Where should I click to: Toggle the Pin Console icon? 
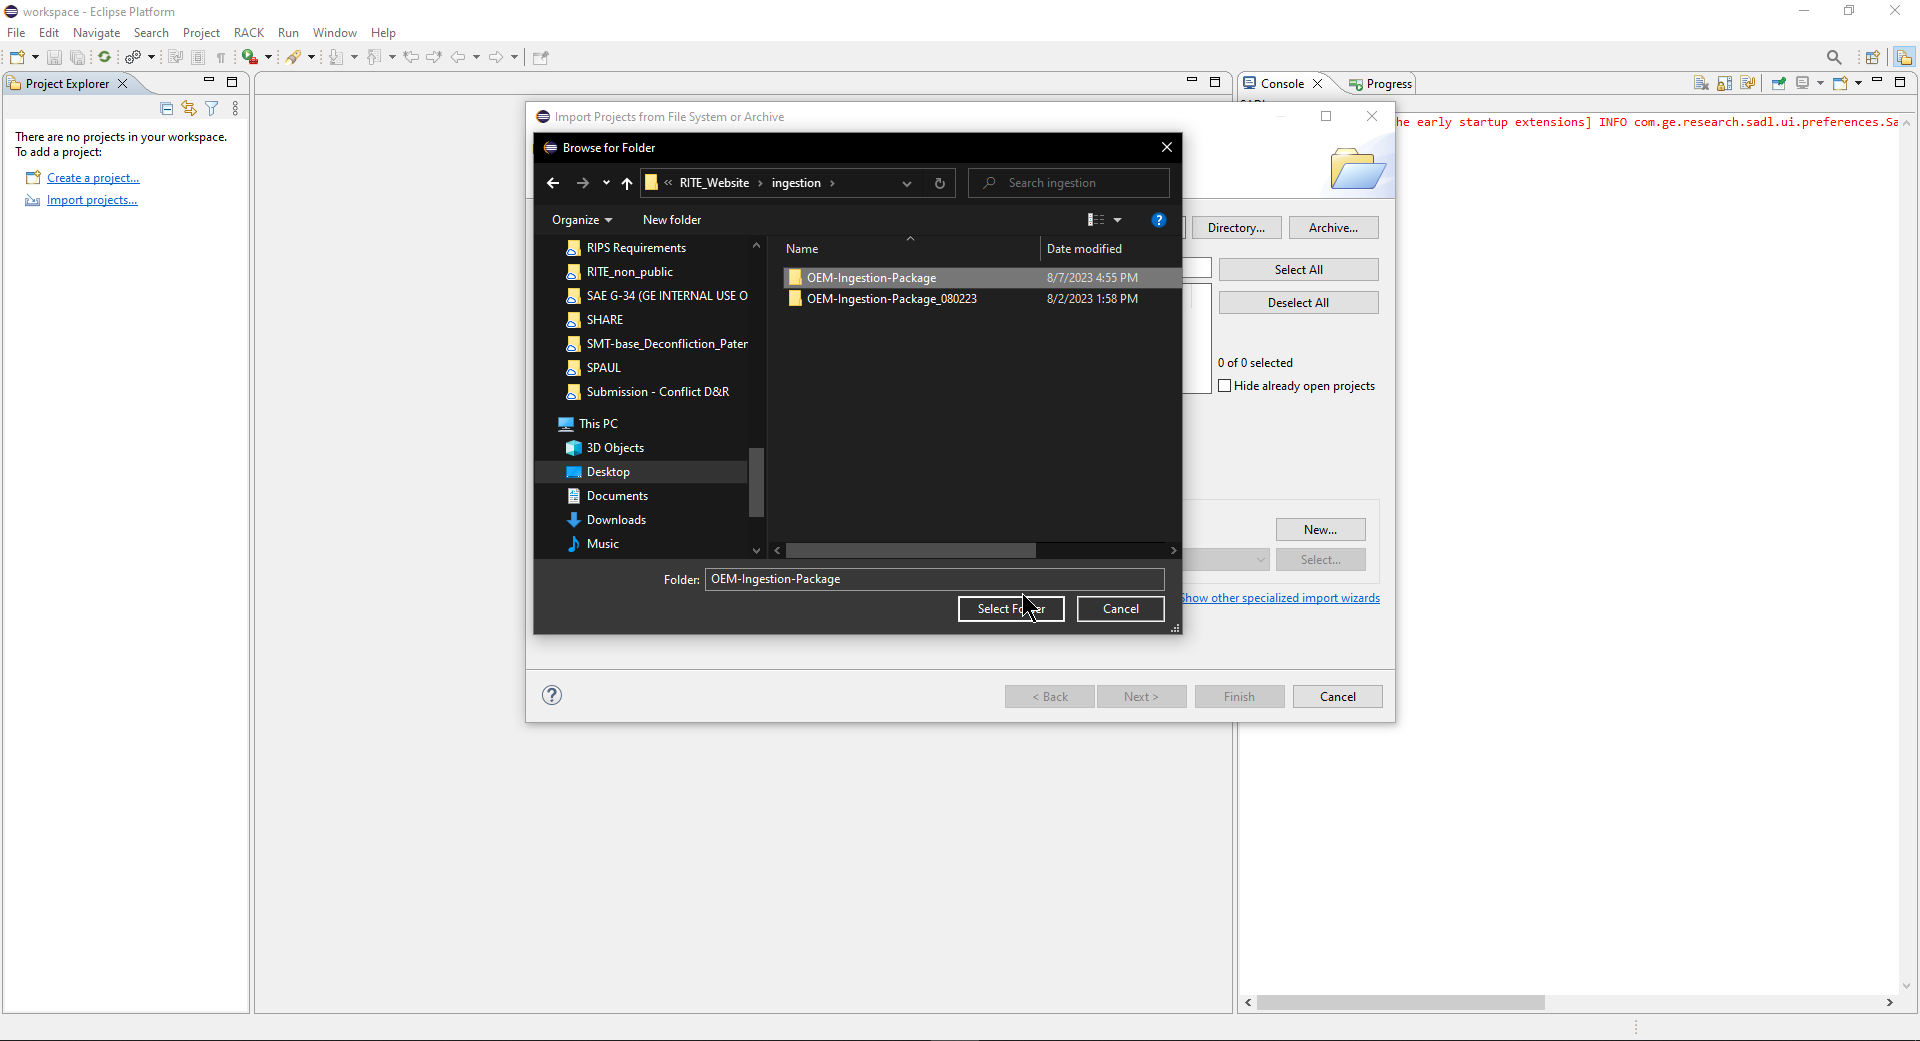[1779, 83]
